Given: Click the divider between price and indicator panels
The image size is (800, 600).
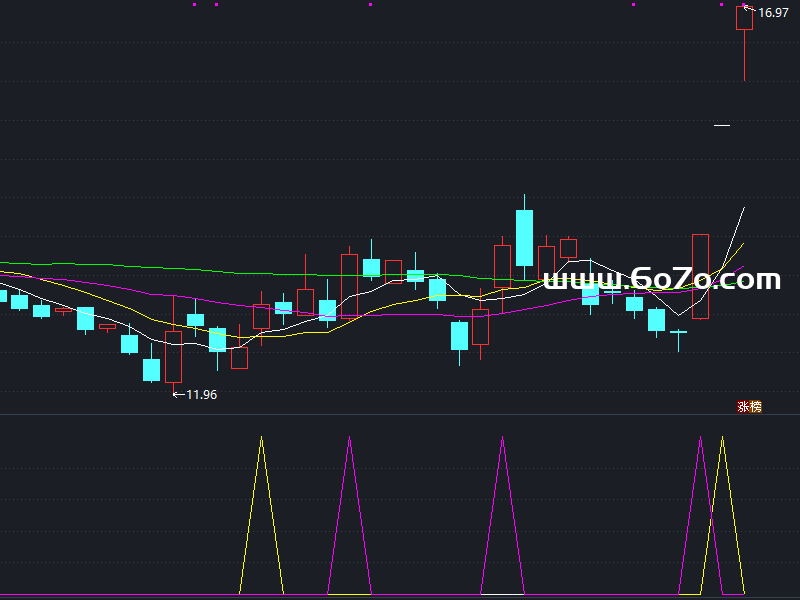Looking at the screenshot, I should coord(400,414).
